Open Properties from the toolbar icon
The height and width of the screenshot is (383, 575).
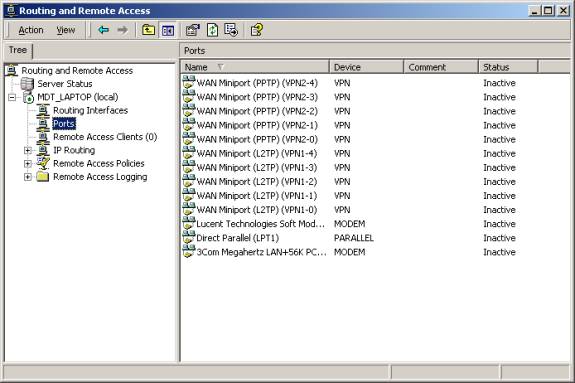pyautogui.click(x=193, y=30)
